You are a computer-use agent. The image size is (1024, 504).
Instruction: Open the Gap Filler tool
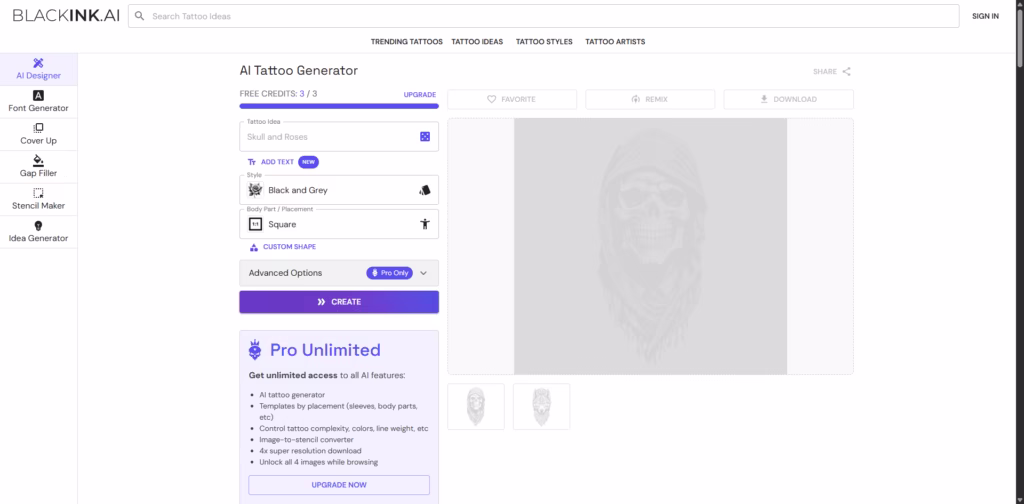click(38, 166)
